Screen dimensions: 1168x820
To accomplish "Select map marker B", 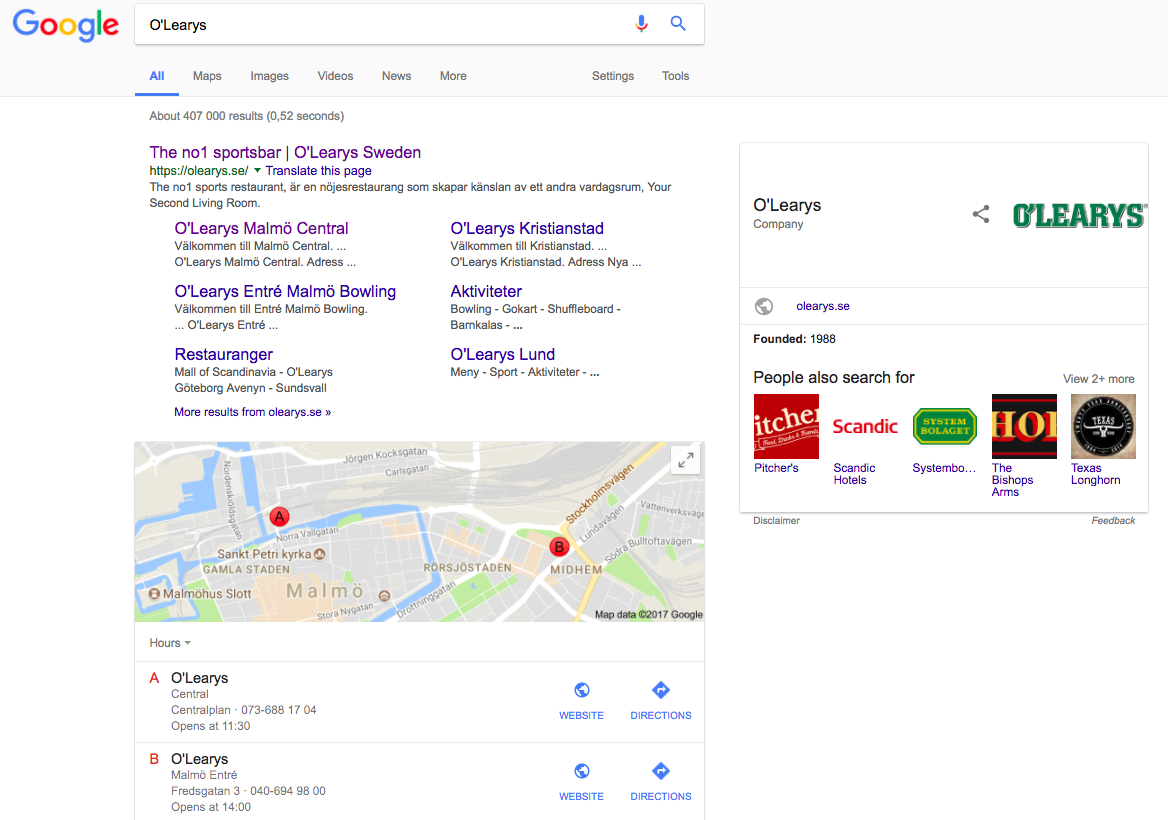I will coord(559,547).
